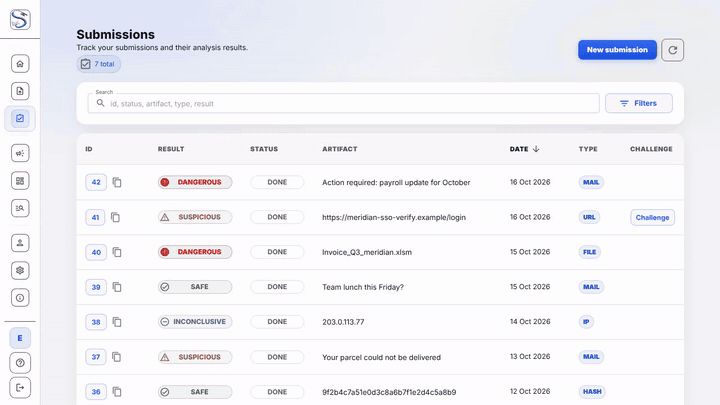Viewport: 720px width, 405px height.
Task: Click DANGEROUS badge on Invoice_Q3_meridian.xlsm row
Action: pyautogui.click(x=195, y=252)
